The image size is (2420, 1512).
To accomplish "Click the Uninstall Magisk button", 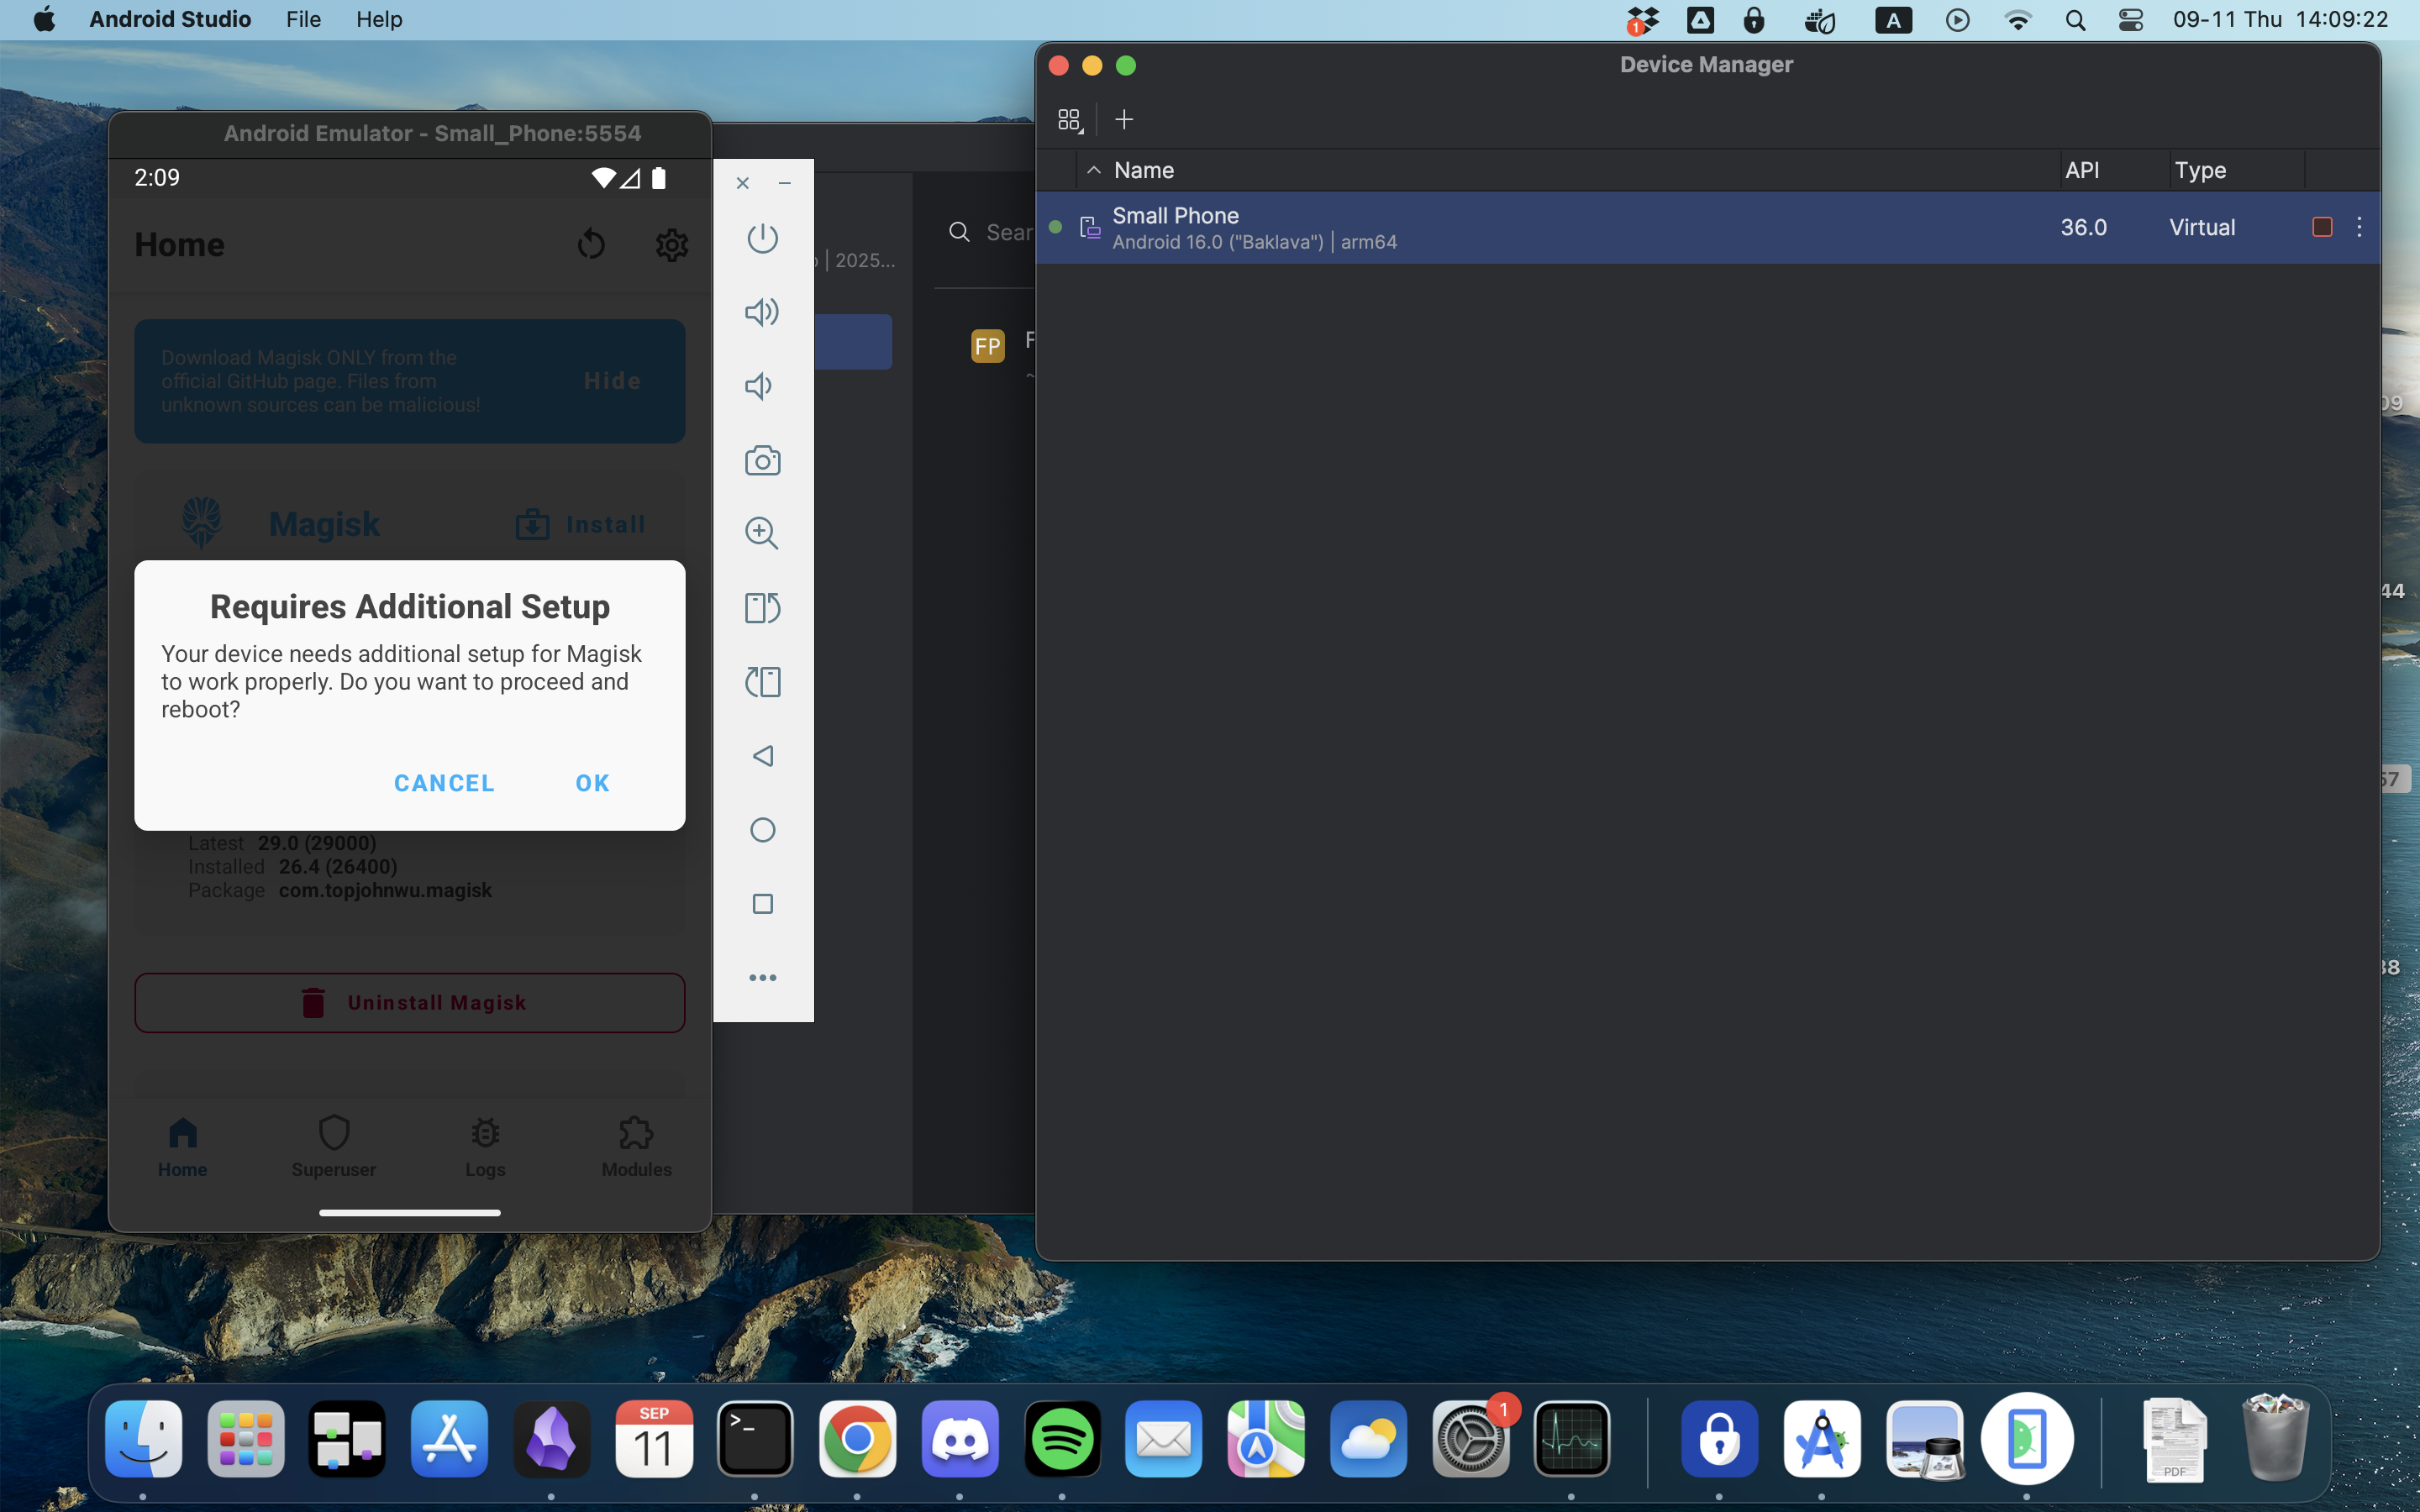I will [410, 1003].
